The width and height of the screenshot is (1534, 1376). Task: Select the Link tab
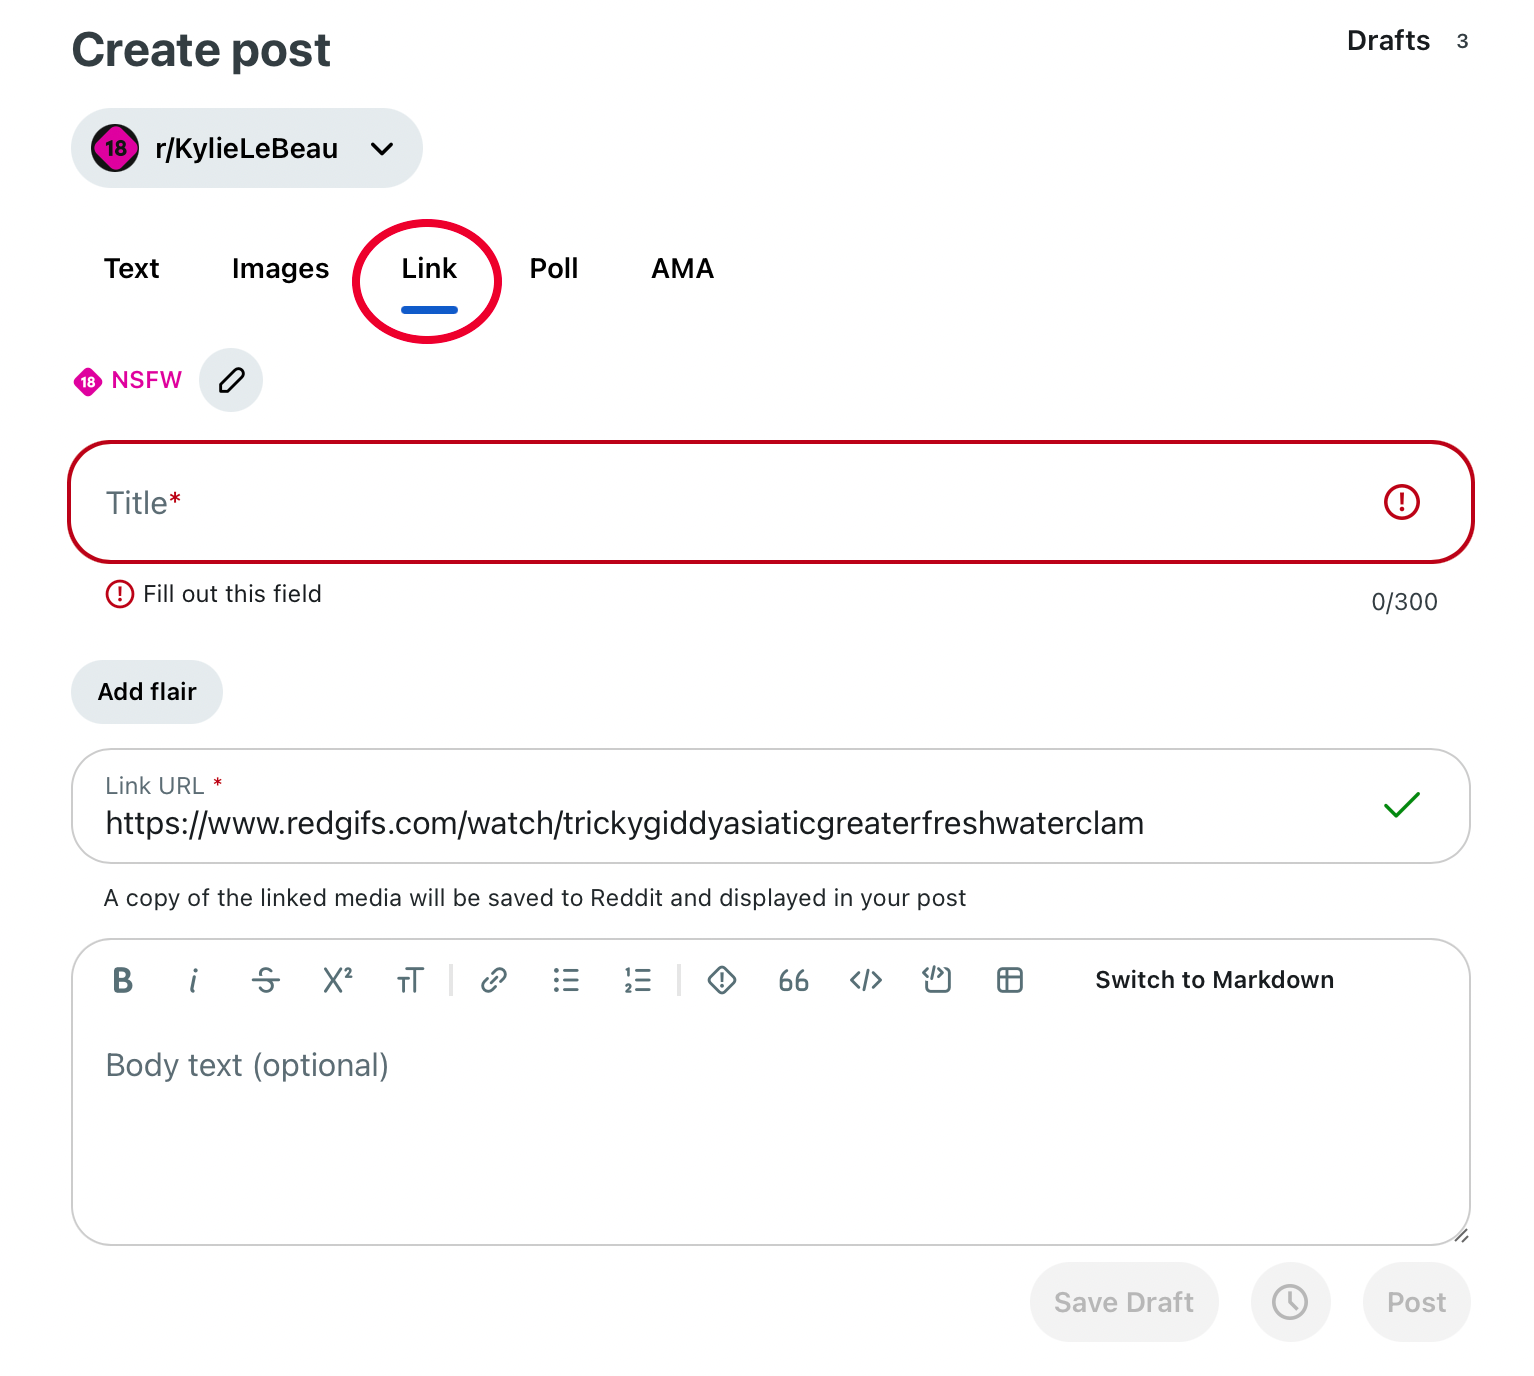(429, 268)
